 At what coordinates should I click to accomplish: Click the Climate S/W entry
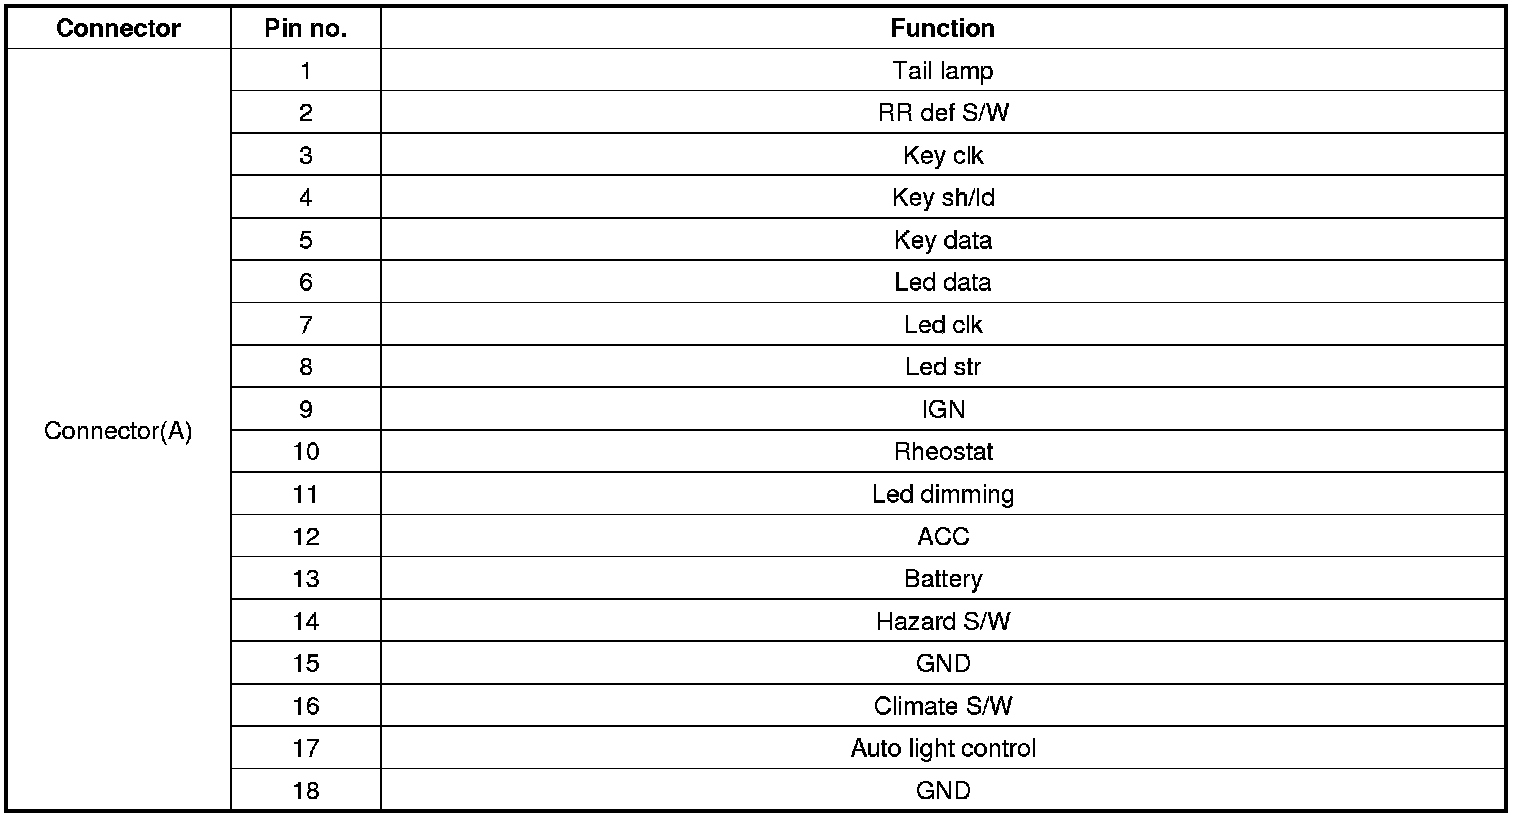[x=942, y=706]
